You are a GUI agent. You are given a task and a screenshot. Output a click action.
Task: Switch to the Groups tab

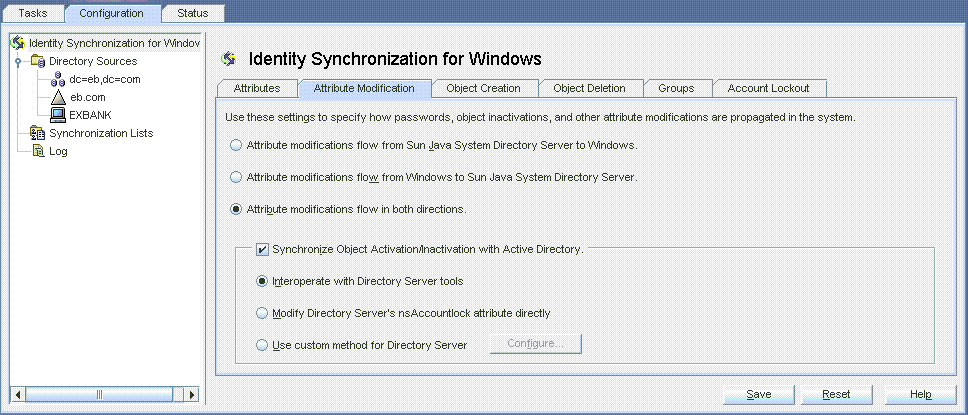(677, 88)
